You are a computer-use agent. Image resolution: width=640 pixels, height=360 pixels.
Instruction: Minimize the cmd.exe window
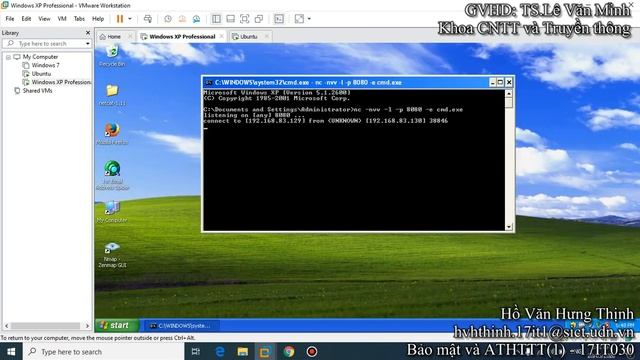(492, 82)
